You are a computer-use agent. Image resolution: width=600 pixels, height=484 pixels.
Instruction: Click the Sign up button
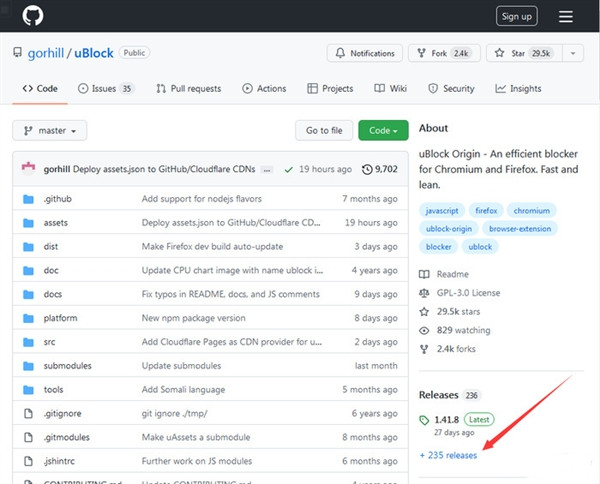click(516, 16)
